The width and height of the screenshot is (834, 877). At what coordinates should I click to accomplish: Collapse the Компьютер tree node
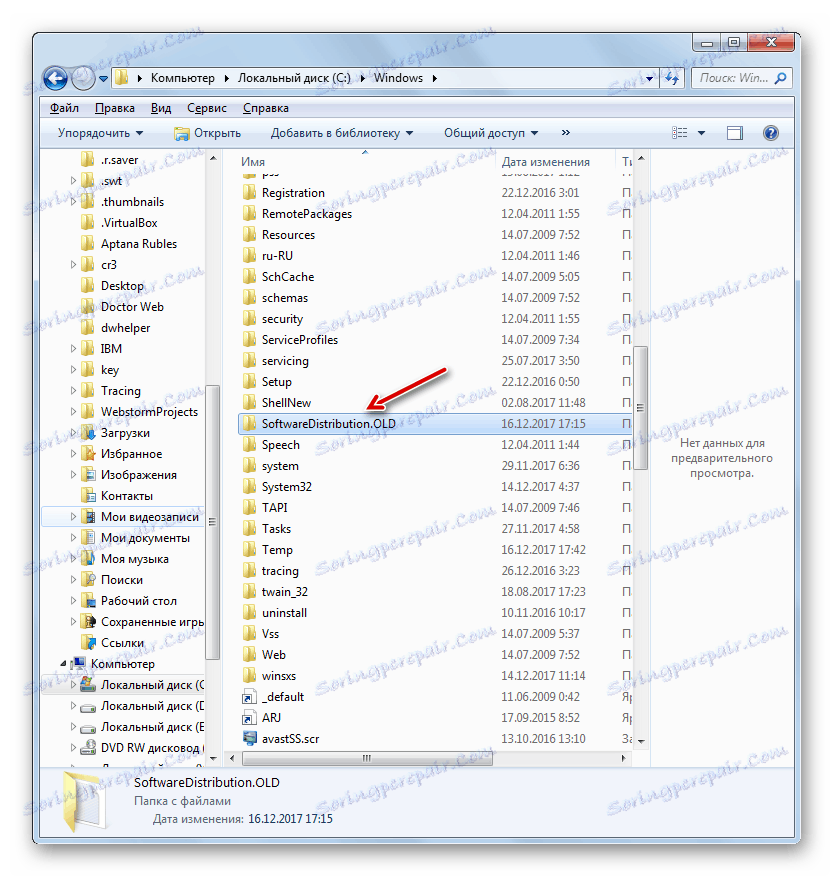63,664
